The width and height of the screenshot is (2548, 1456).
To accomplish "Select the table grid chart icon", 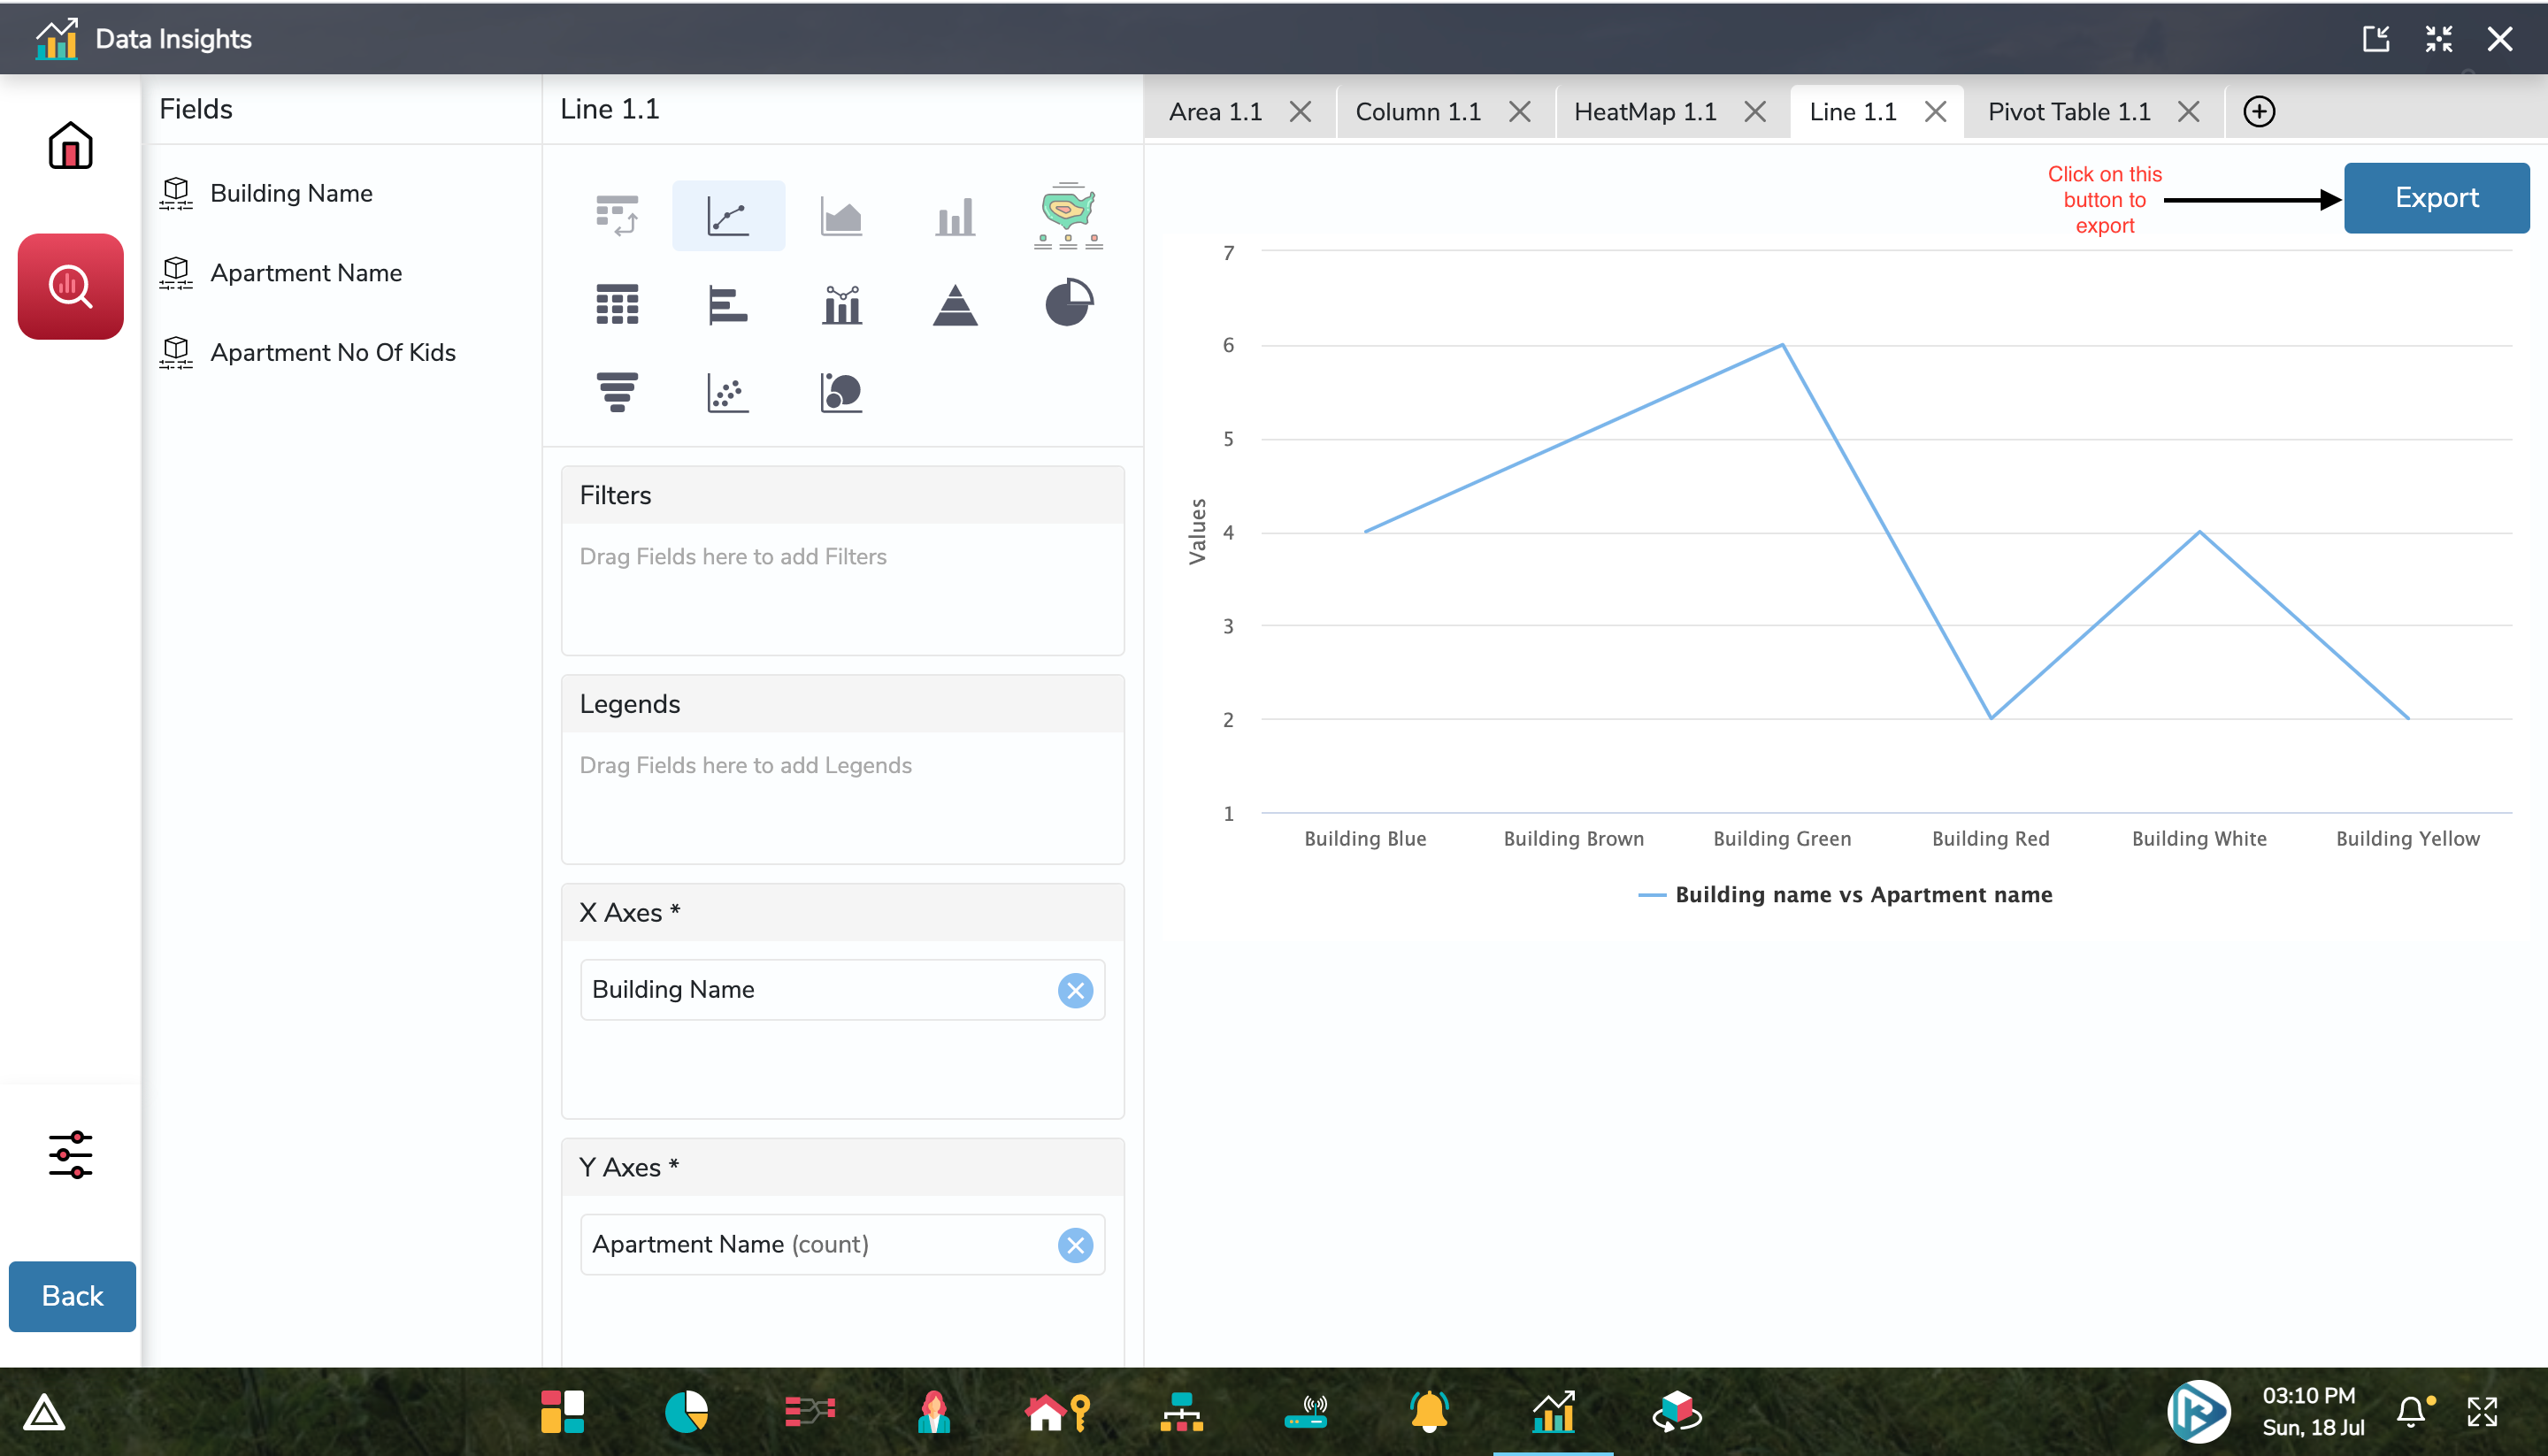I will pyautogui.click(x=617, y=304).
